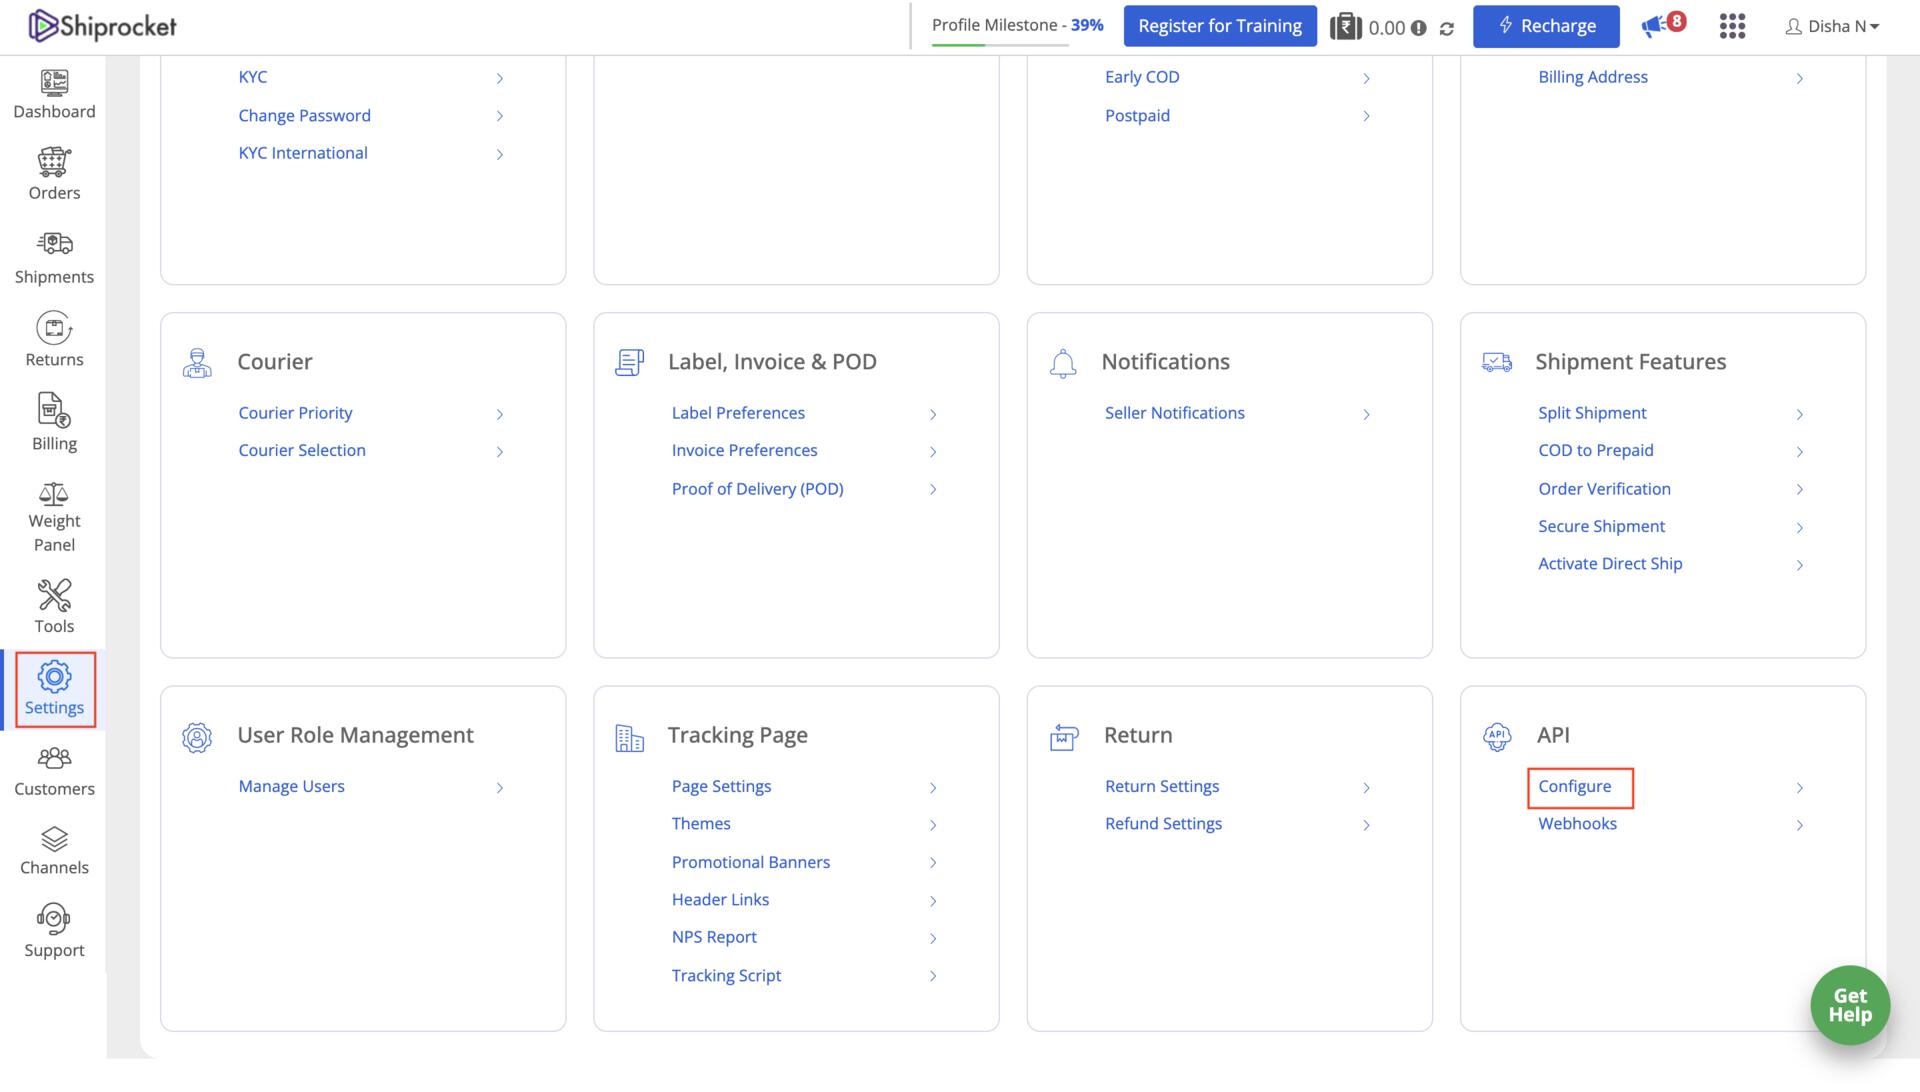The image size is (1920, 1092).
Task: Expand chevron next to Courier Priority
Action: click(499, 414)
